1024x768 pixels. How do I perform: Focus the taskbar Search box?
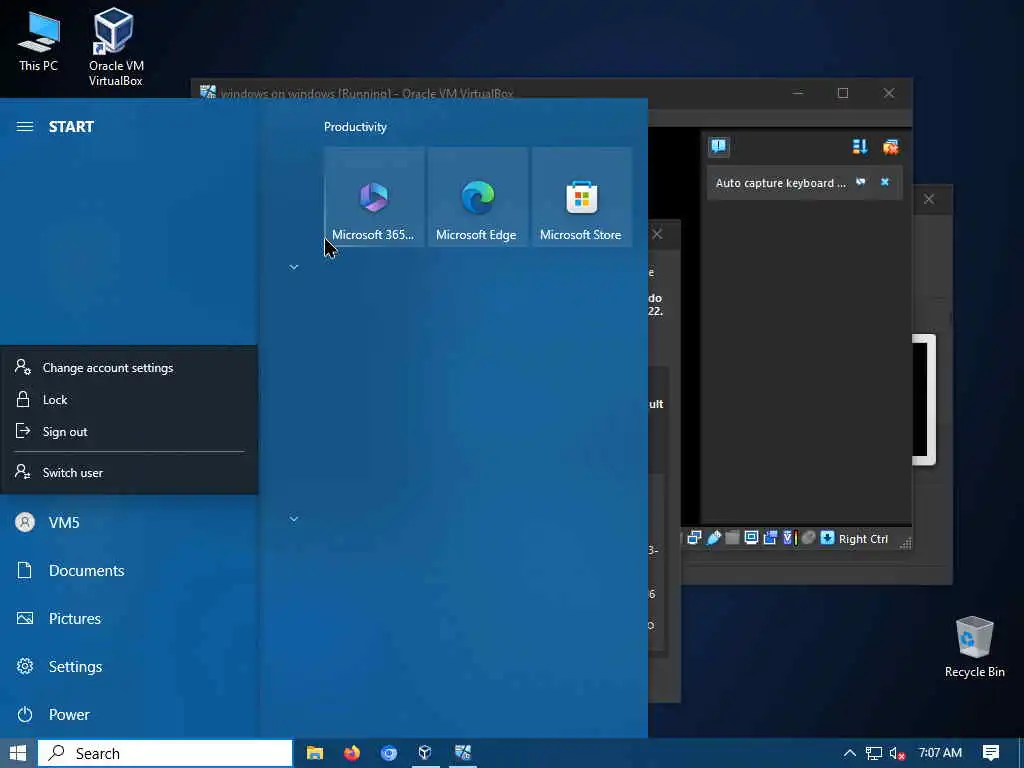[165, 753]
